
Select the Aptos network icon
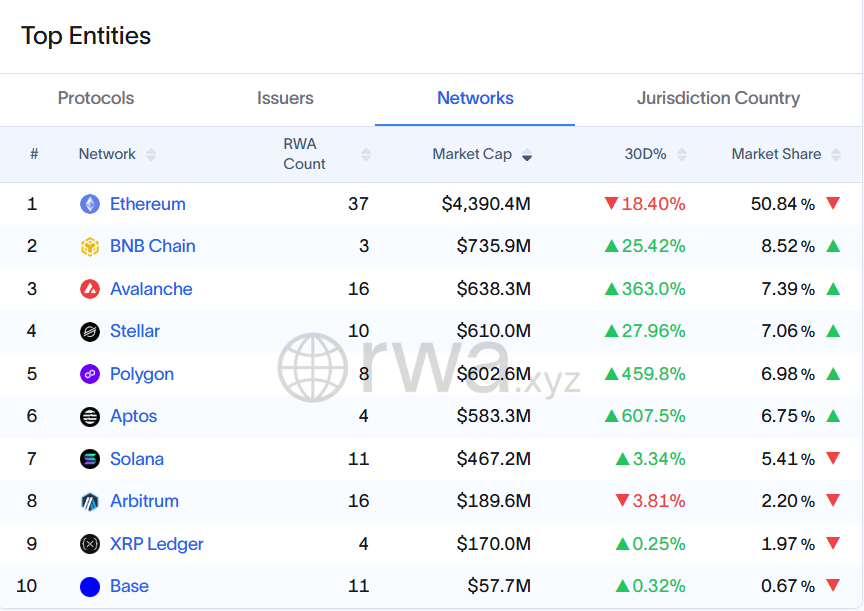[88, 416]
